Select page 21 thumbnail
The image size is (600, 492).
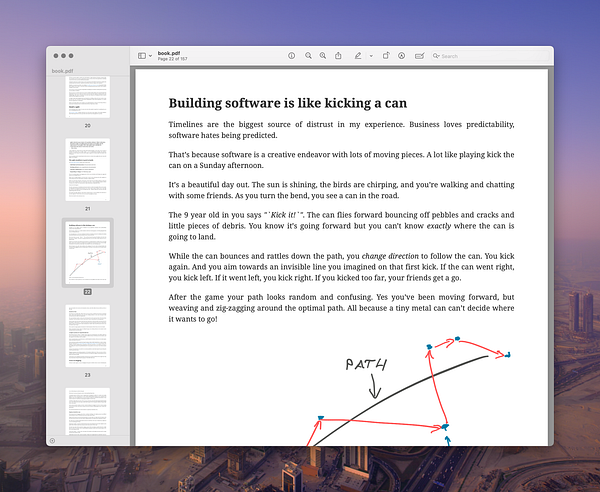[88, 170]
